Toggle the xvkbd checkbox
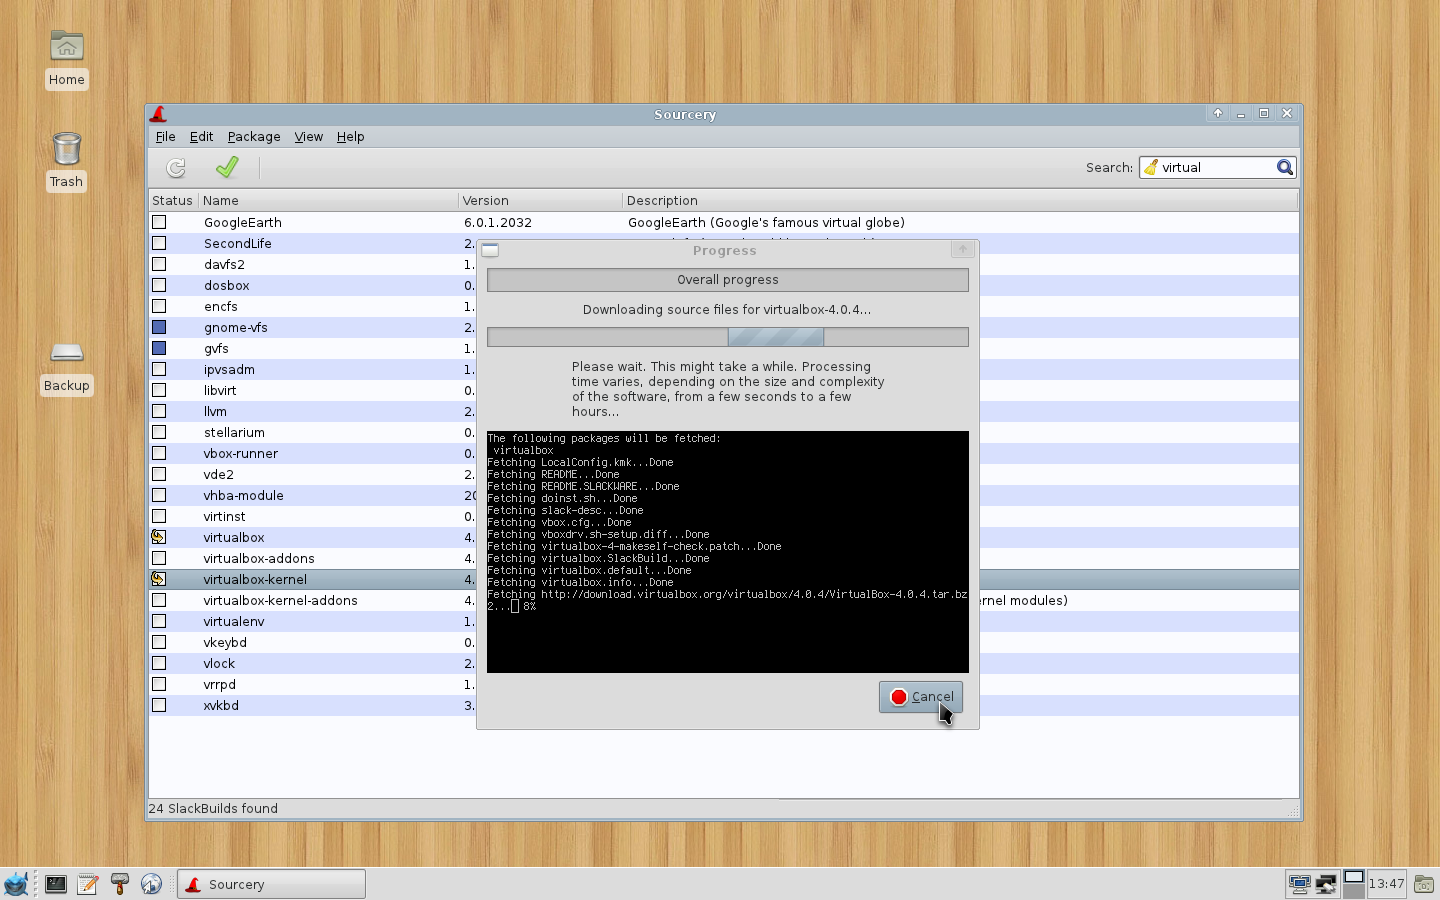The image size is (1440, 900). point(159,705)
